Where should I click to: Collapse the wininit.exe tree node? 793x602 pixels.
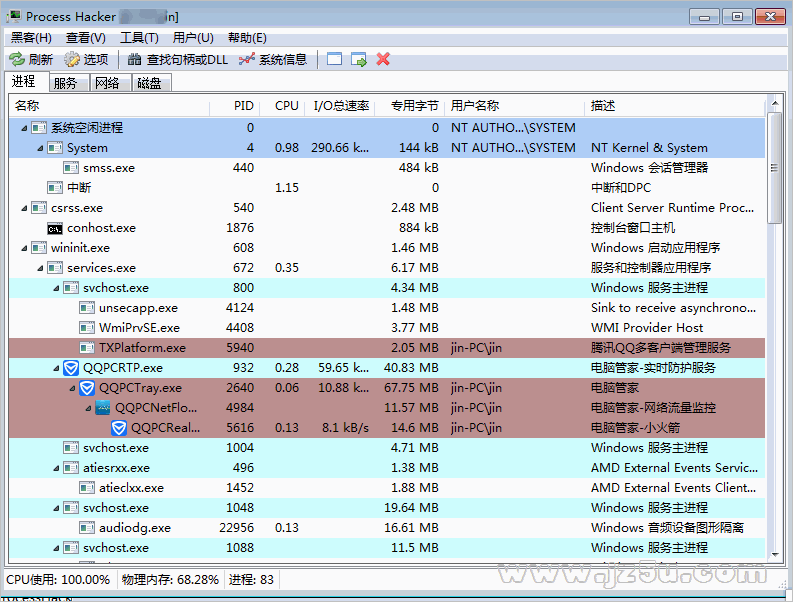pos(24,248)
